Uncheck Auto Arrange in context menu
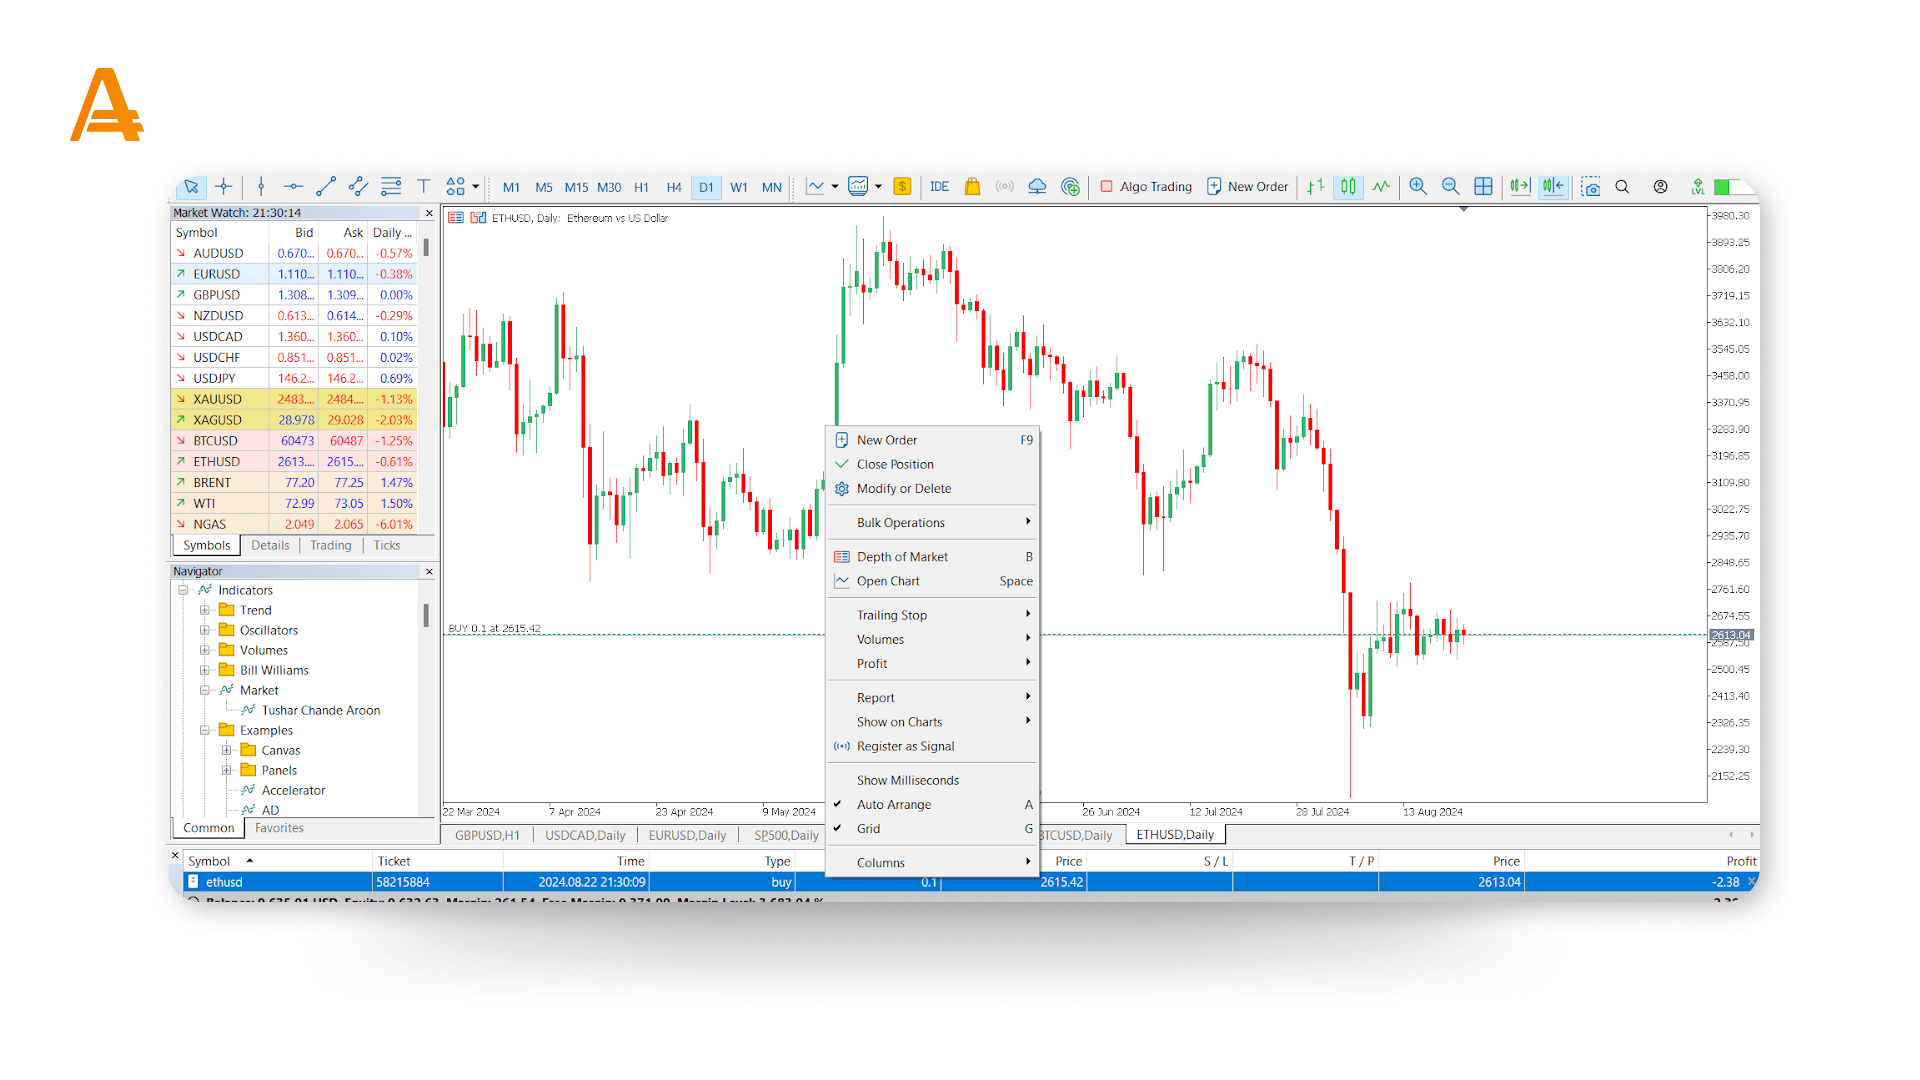1920x1080 pixels. 894,805
